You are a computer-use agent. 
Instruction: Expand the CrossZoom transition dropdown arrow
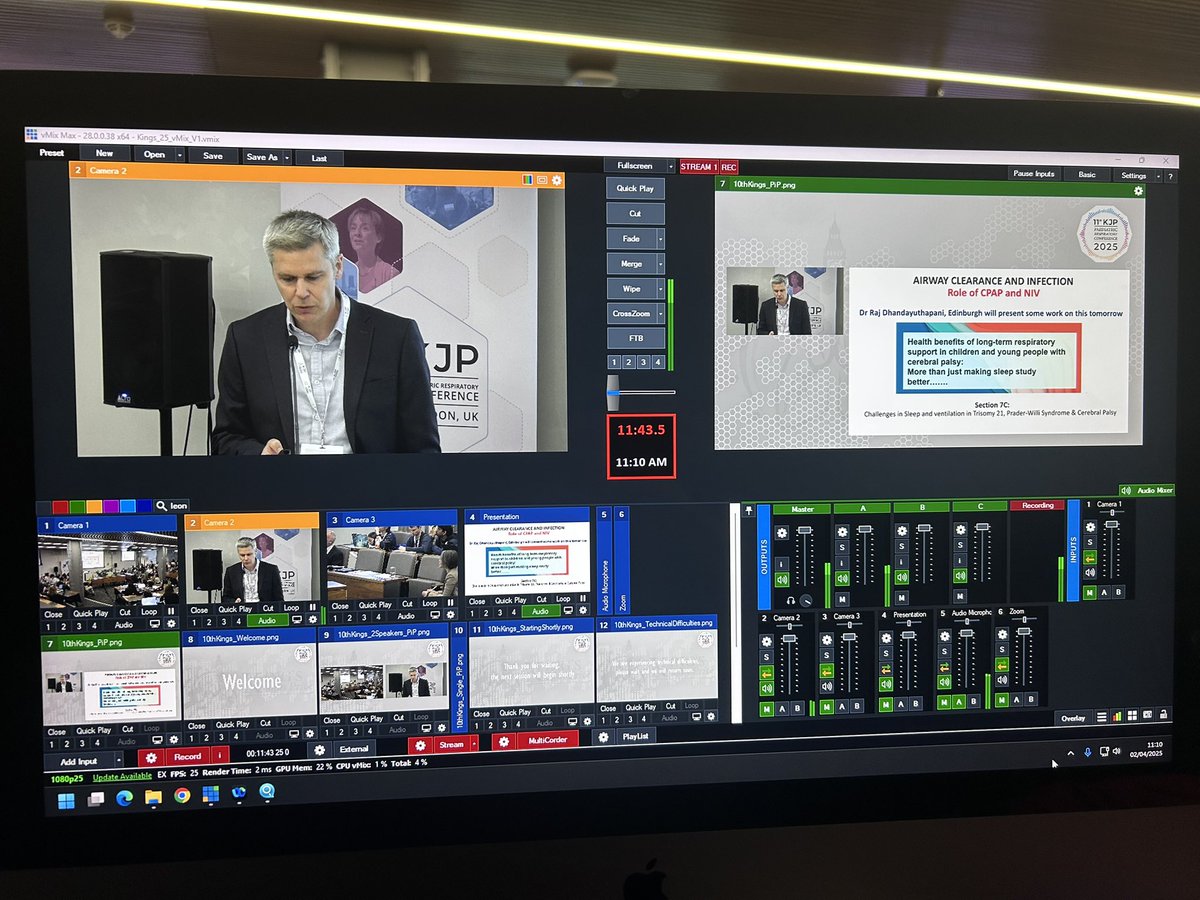660,314
